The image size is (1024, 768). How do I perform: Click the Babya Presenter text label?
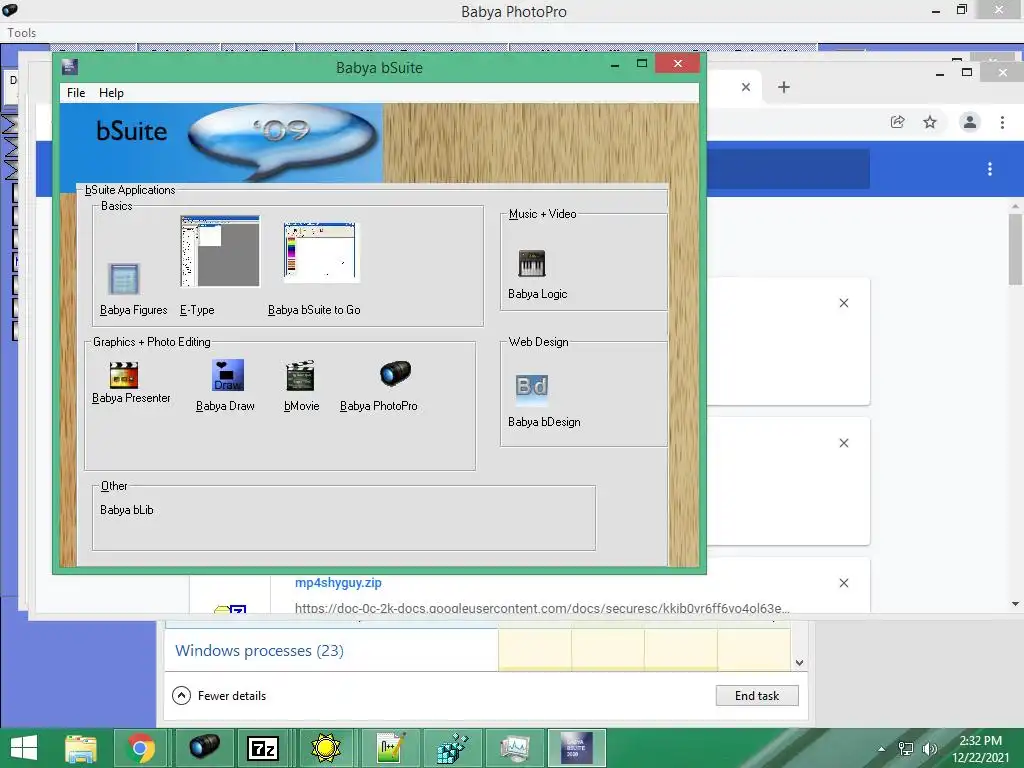pos(131,398)
